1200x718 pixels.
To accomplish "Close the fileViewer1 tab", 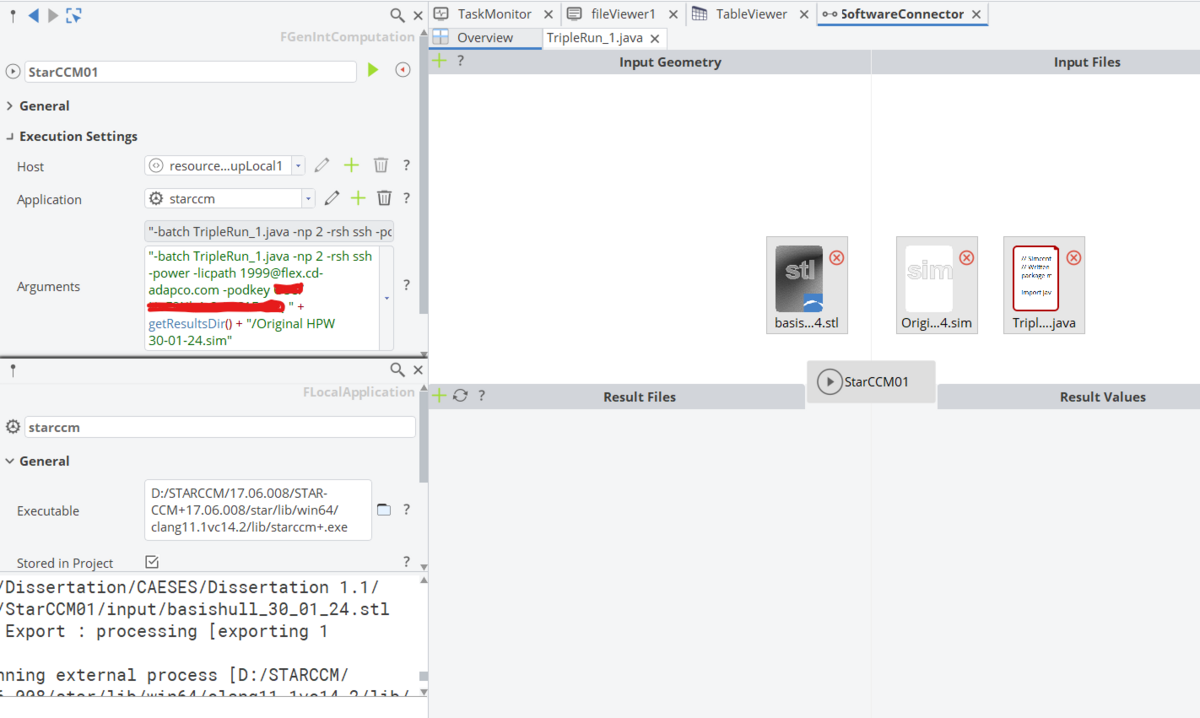I will [672, 15].
